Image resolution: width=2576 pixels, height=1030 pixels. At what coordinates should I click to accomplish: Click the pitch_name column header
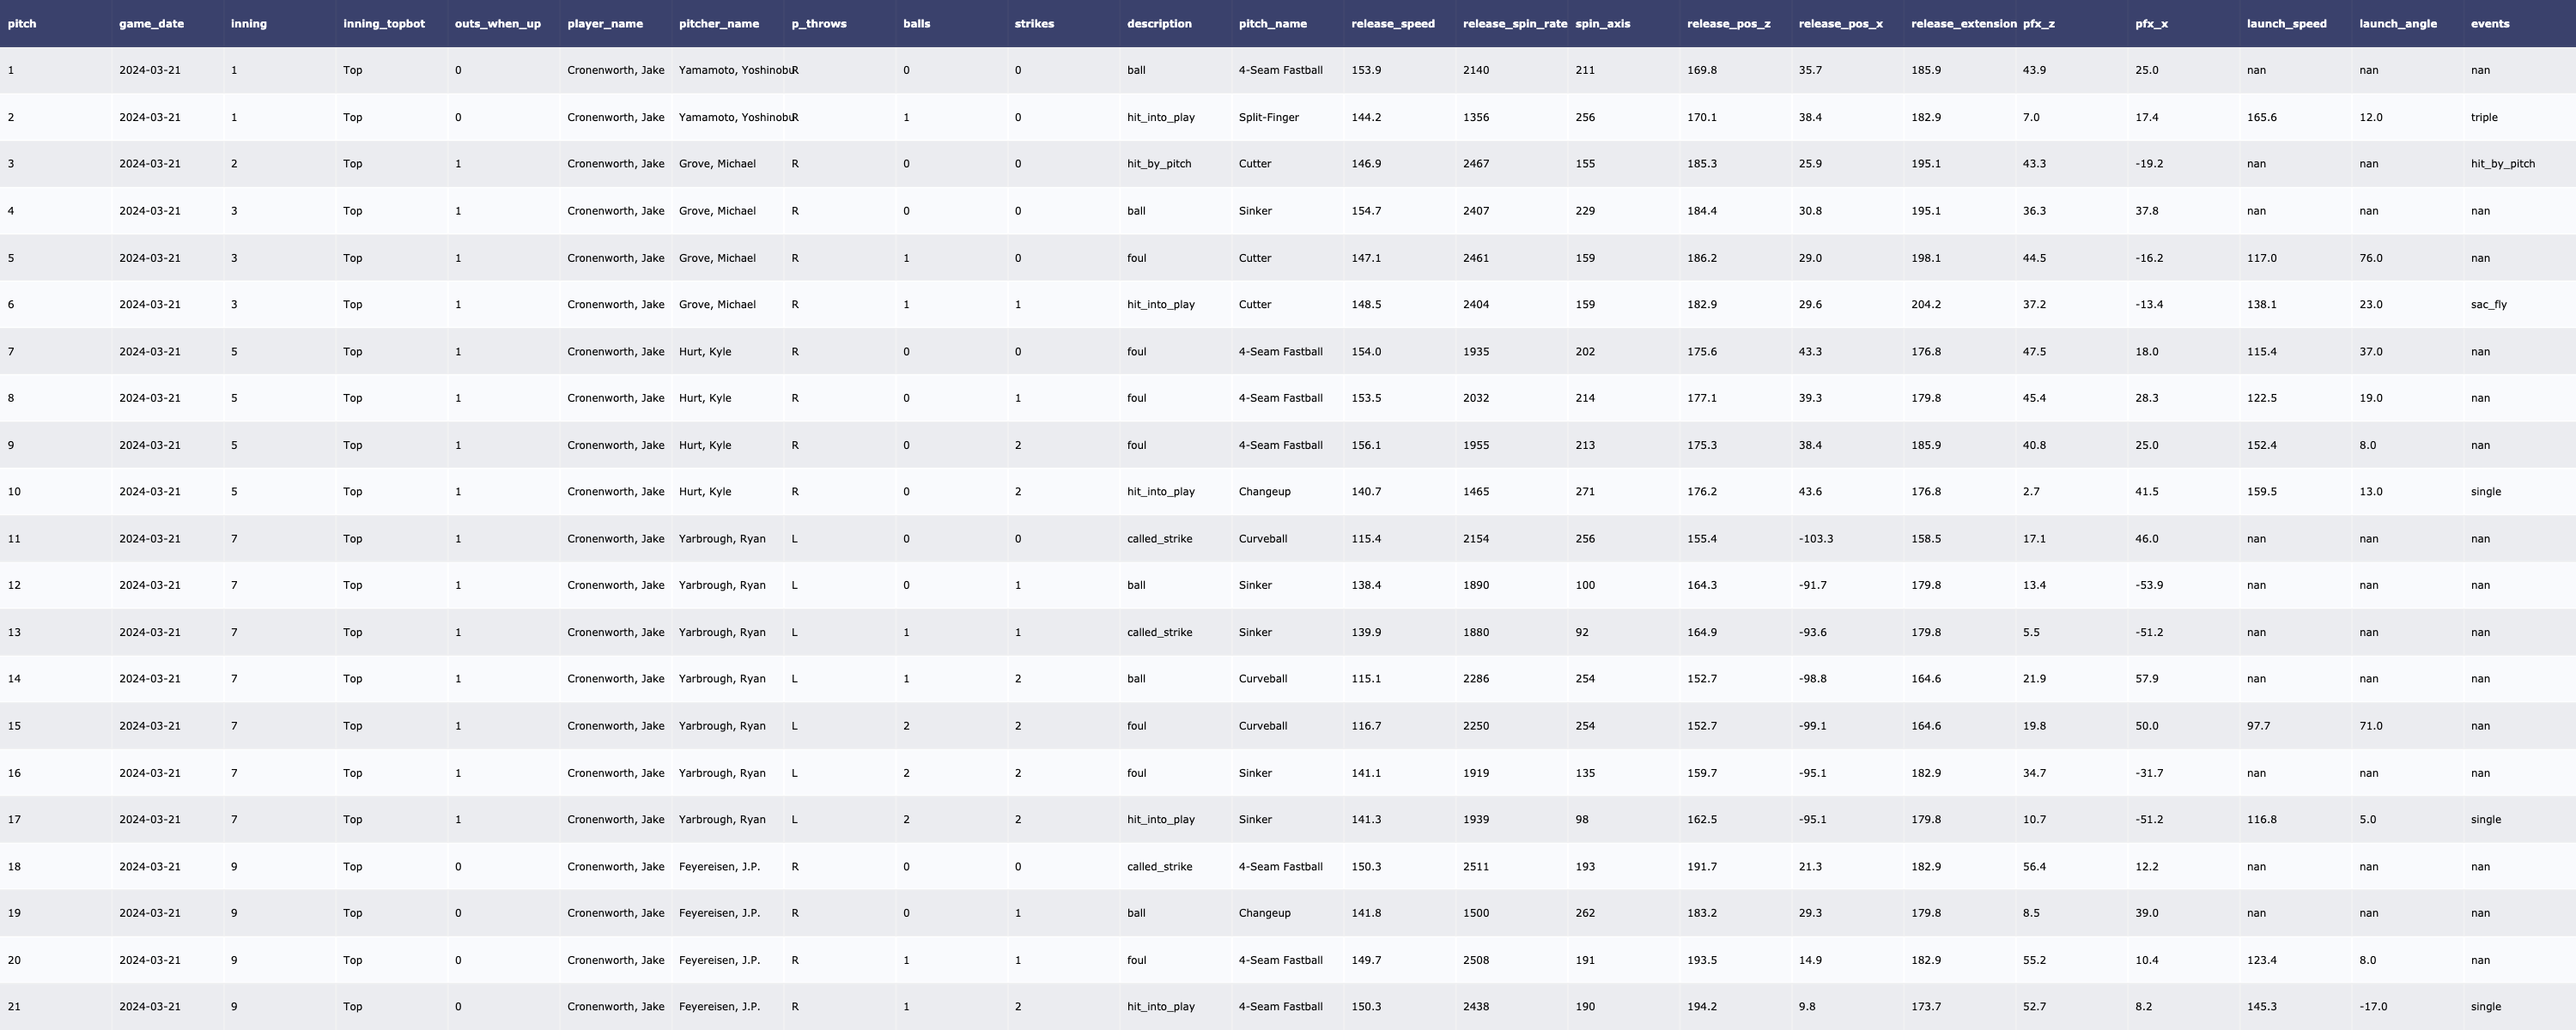point(1272,24)
